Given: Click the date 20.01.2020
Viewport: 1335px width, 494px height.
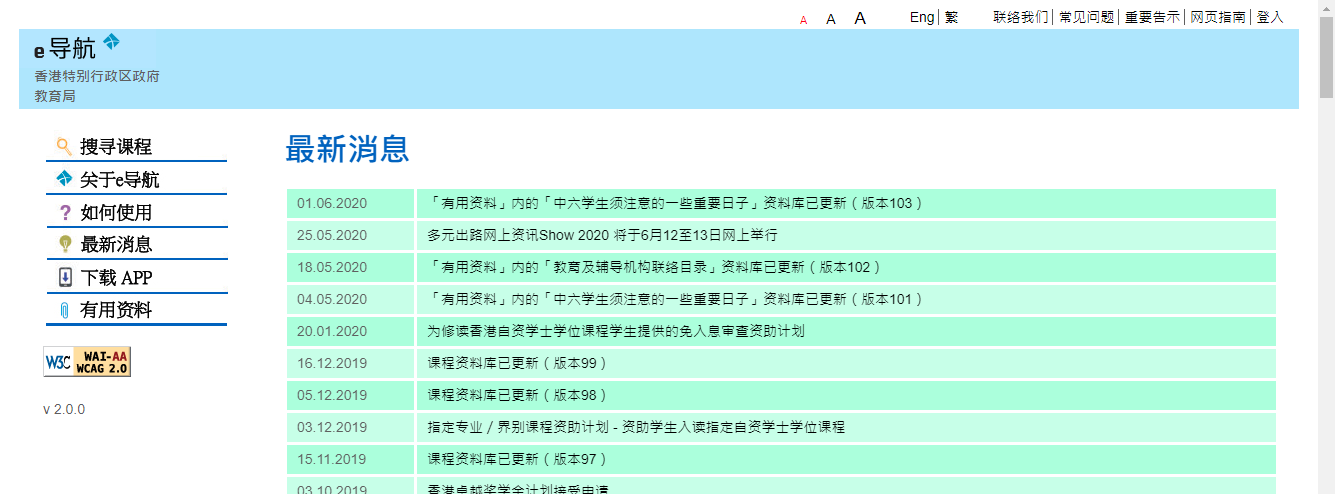Looking at the screenshot, I should click(332, 331).
